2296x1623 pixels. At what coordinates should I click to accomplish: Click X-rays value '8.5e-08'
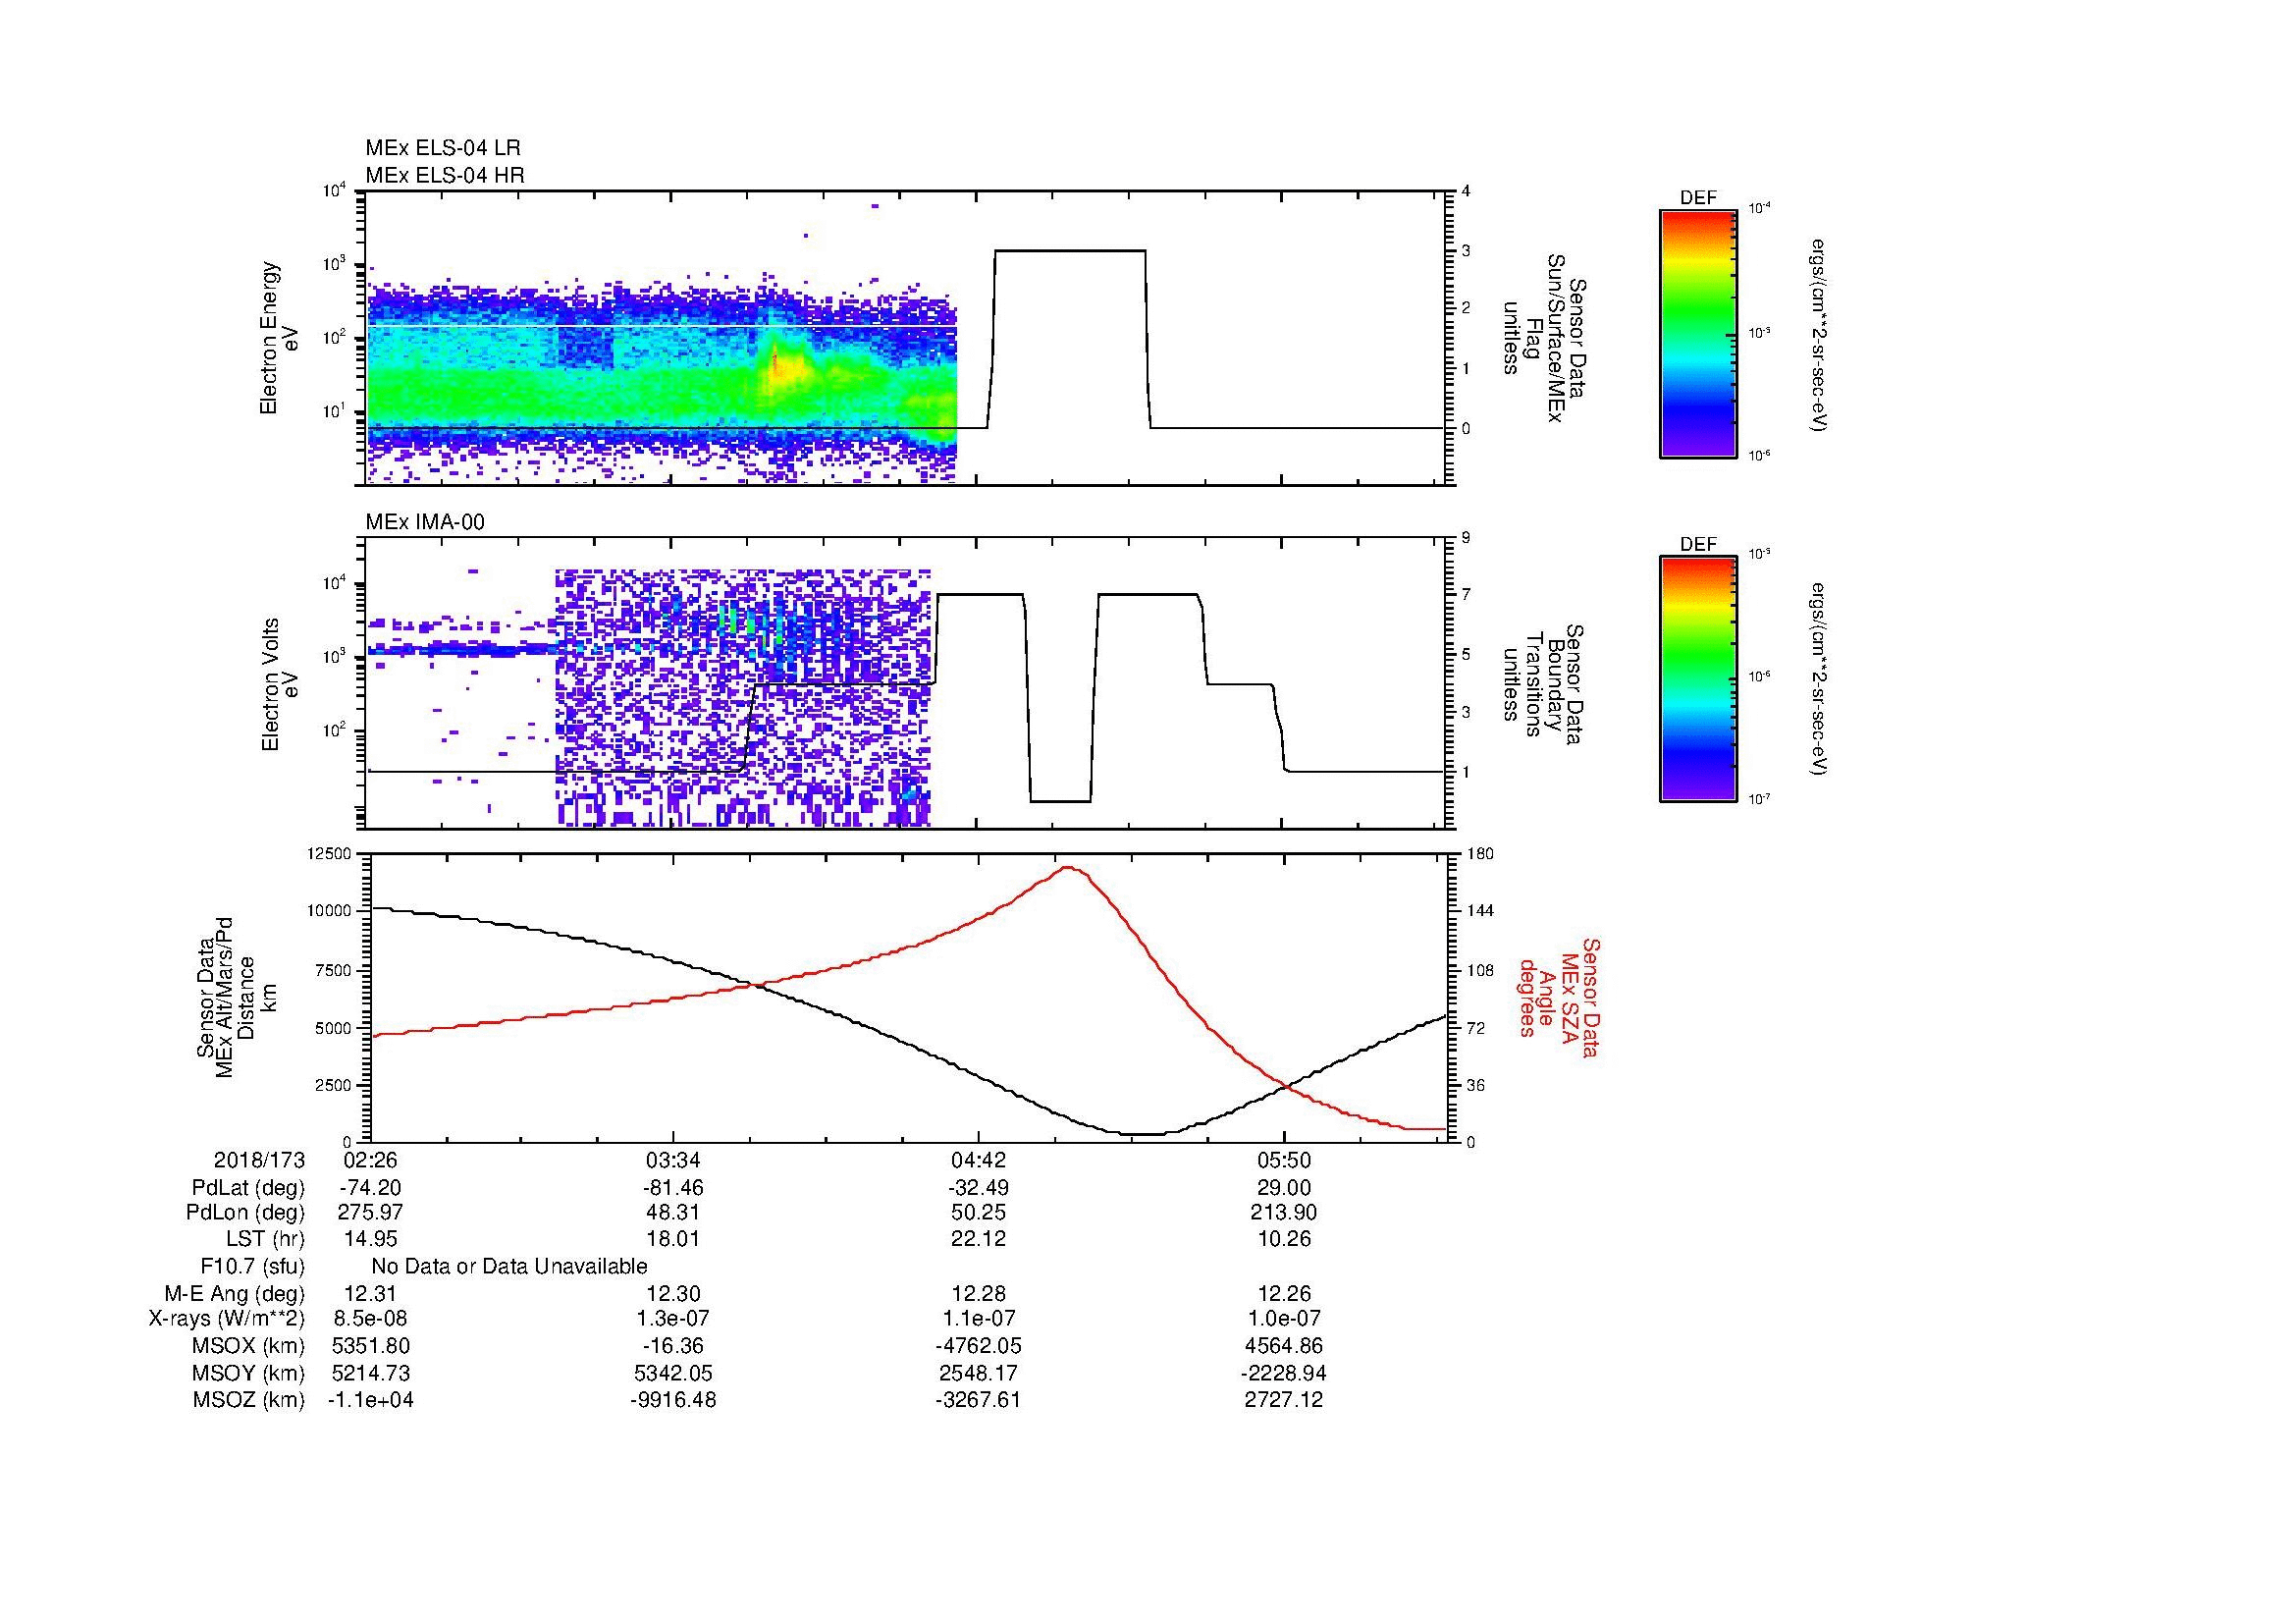pyautogui.click(x=371, y=1320)
